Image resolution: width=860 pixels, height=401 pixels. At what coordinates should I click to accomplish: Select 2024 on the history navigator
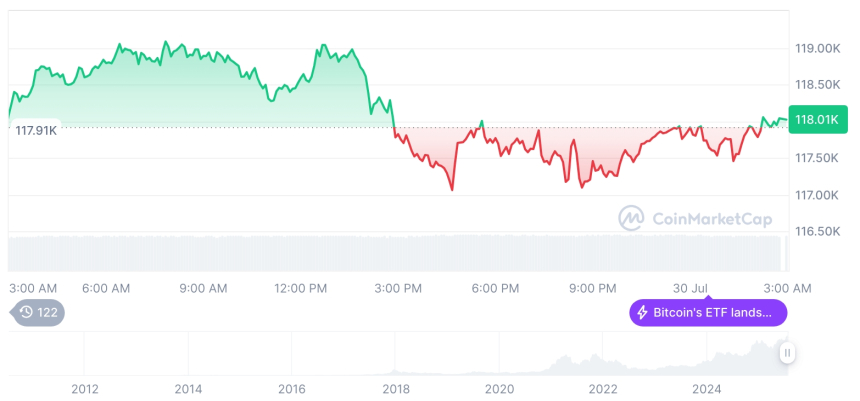706,388
